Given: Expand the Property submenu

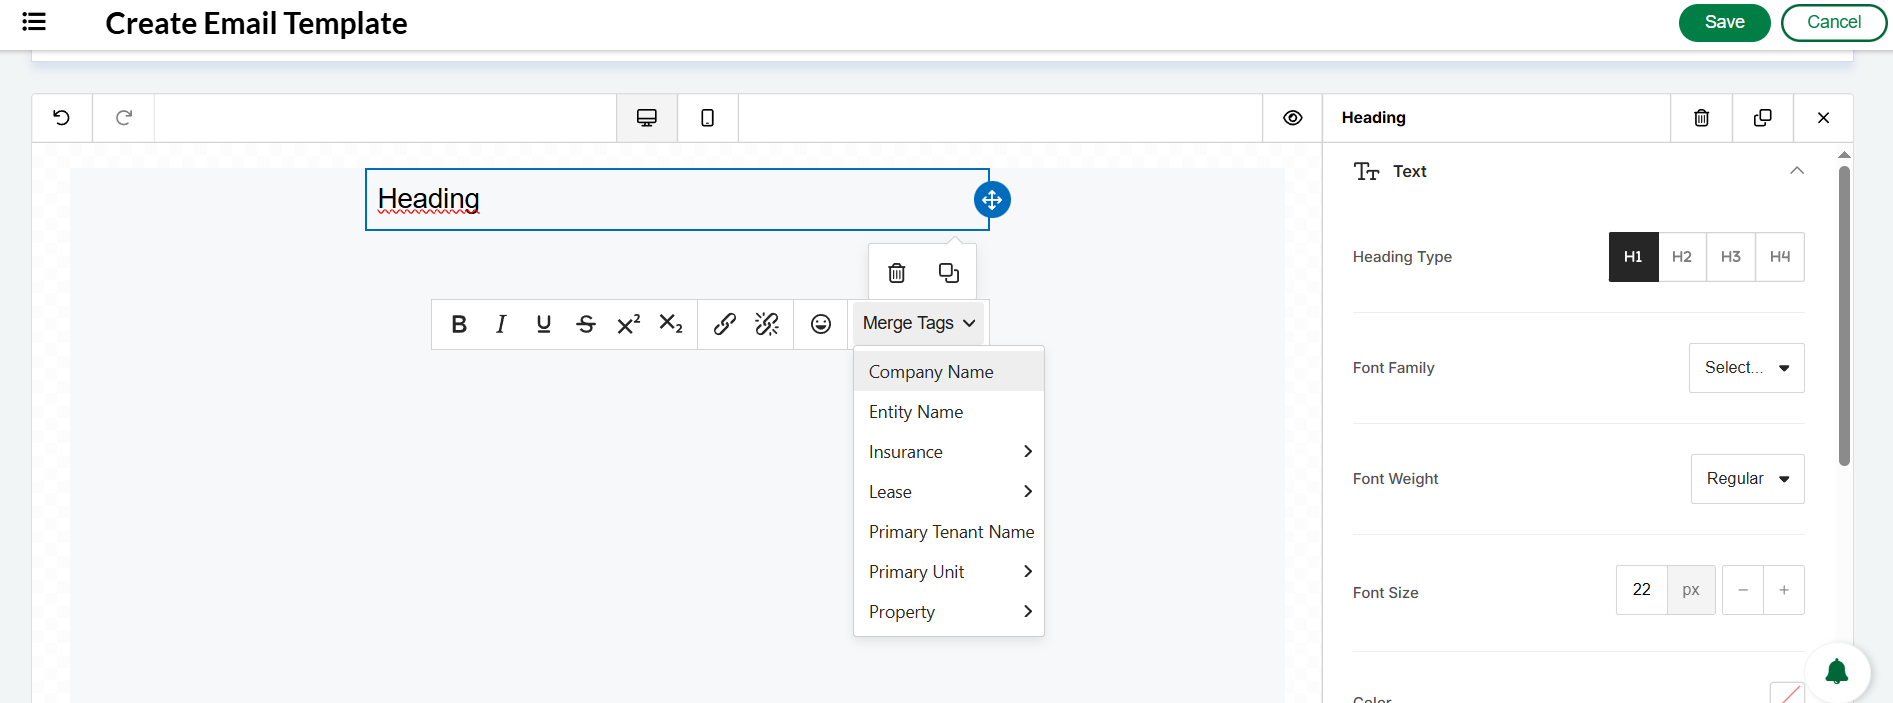Looking at the screenshot, I should click(x=949, y=612).
